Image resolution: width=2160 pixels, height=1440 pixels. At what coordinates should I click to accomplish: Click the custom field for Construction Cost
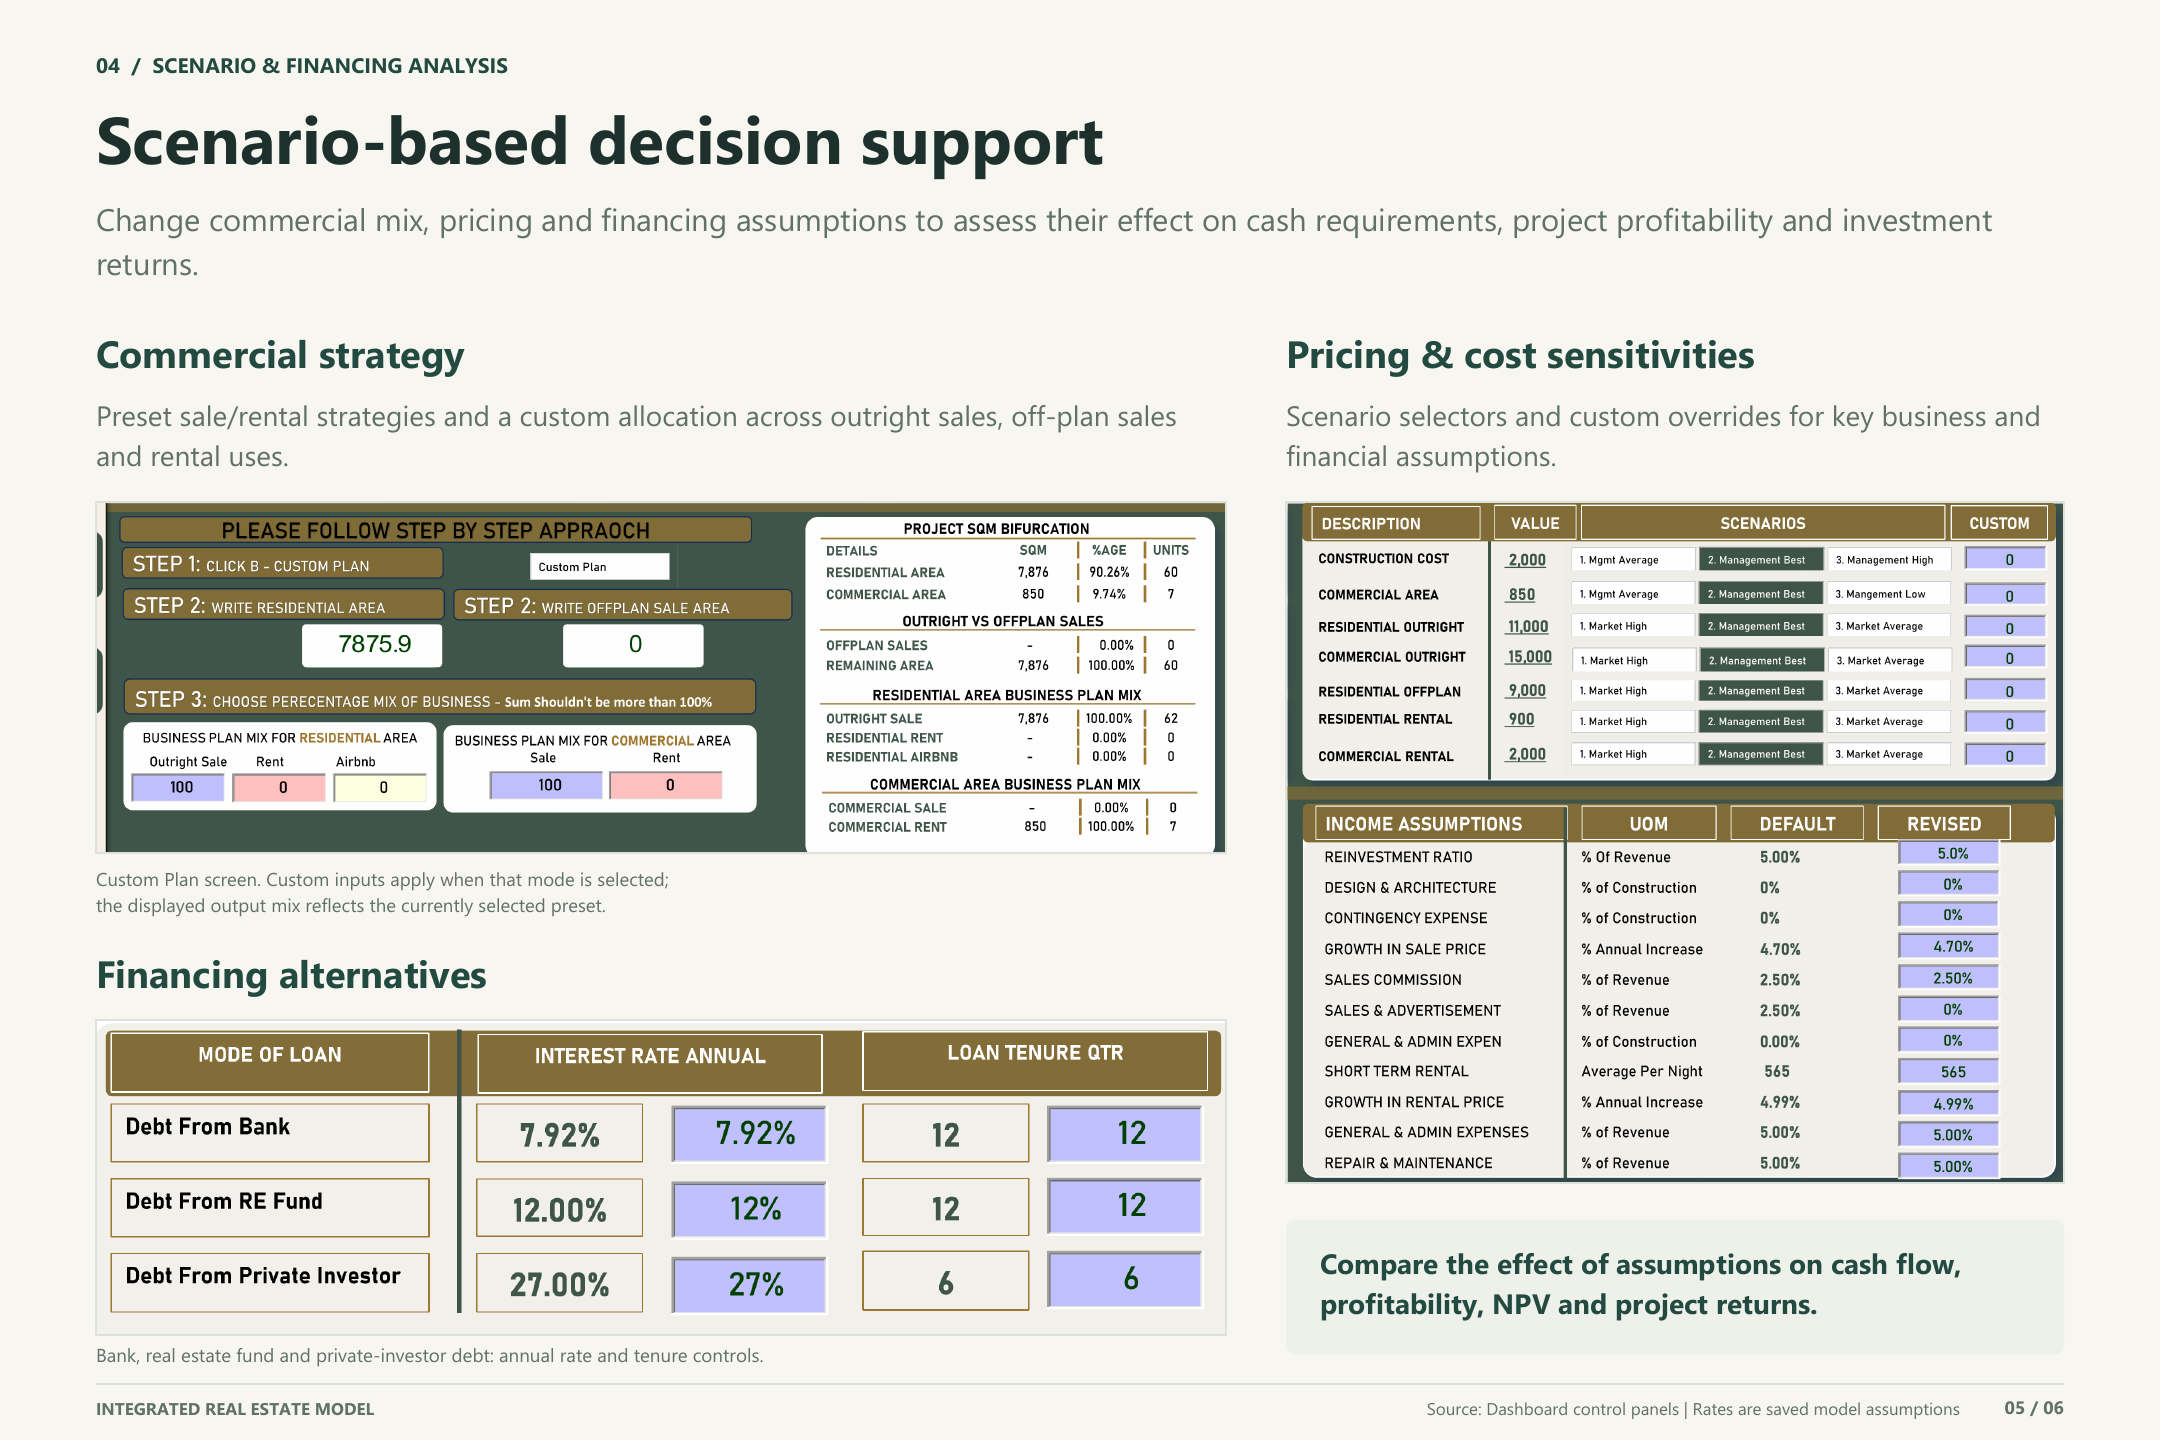2005,559
